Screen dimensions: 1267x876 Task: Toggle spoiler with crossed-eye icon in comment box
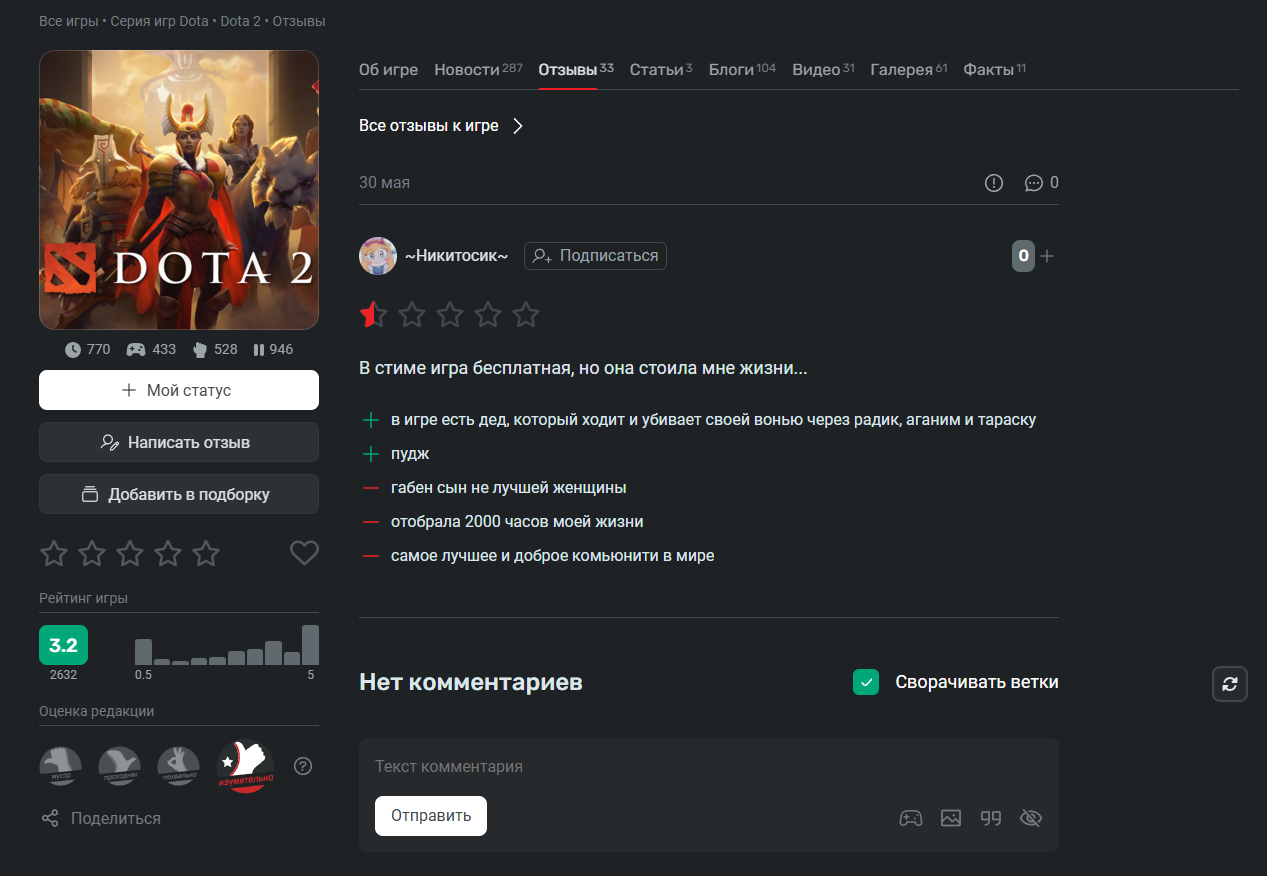(x=1031, y=818)
